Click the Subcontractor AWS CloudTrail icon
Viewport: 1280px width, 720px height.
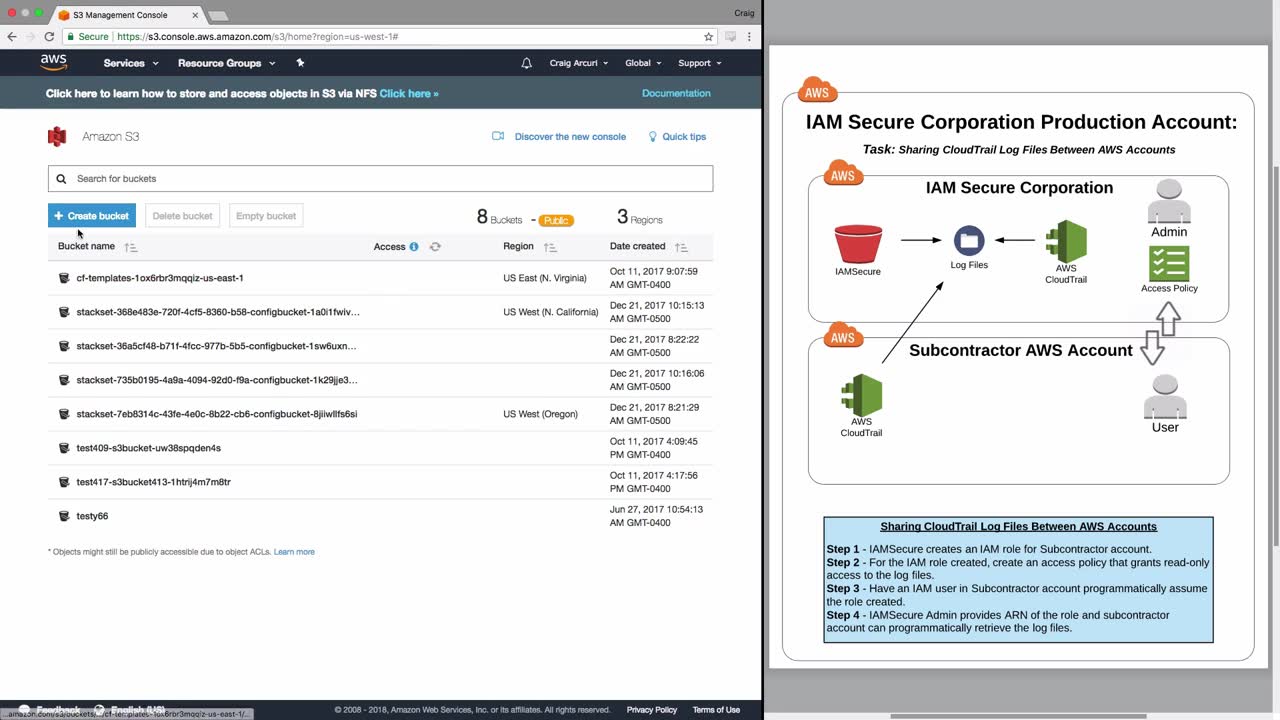pos(861,395)
